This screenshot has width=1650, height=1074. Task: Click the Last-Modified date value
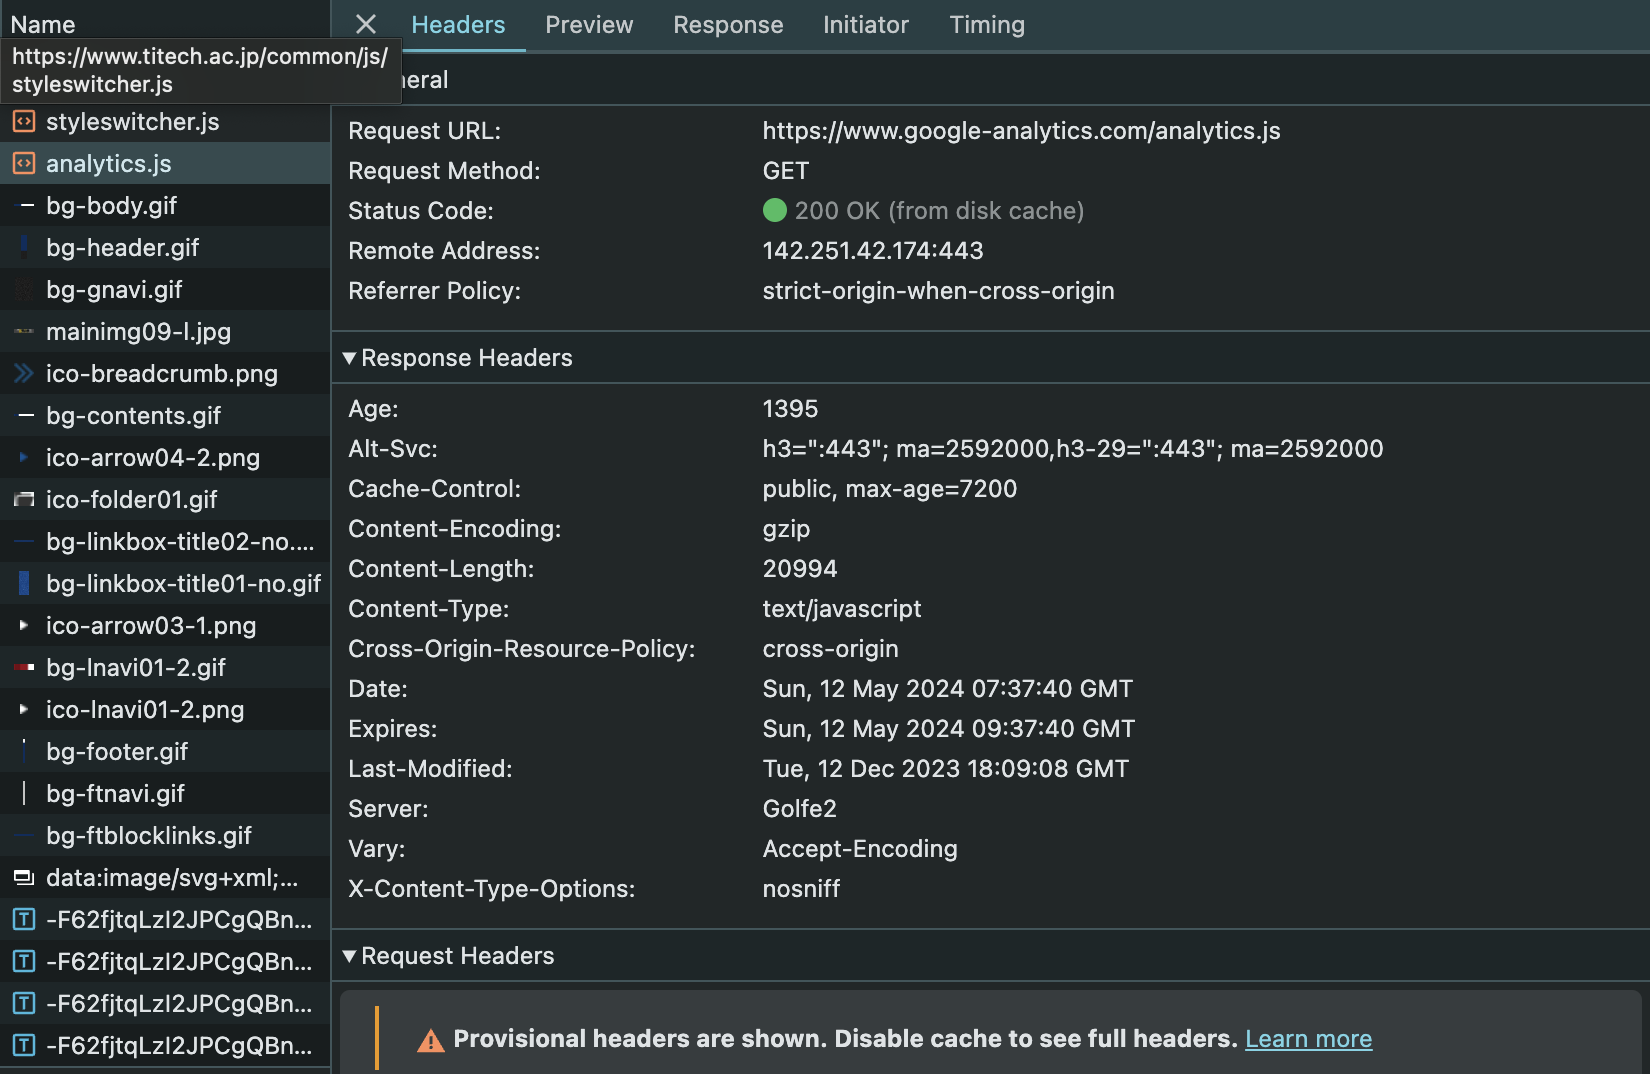(945, 769)
